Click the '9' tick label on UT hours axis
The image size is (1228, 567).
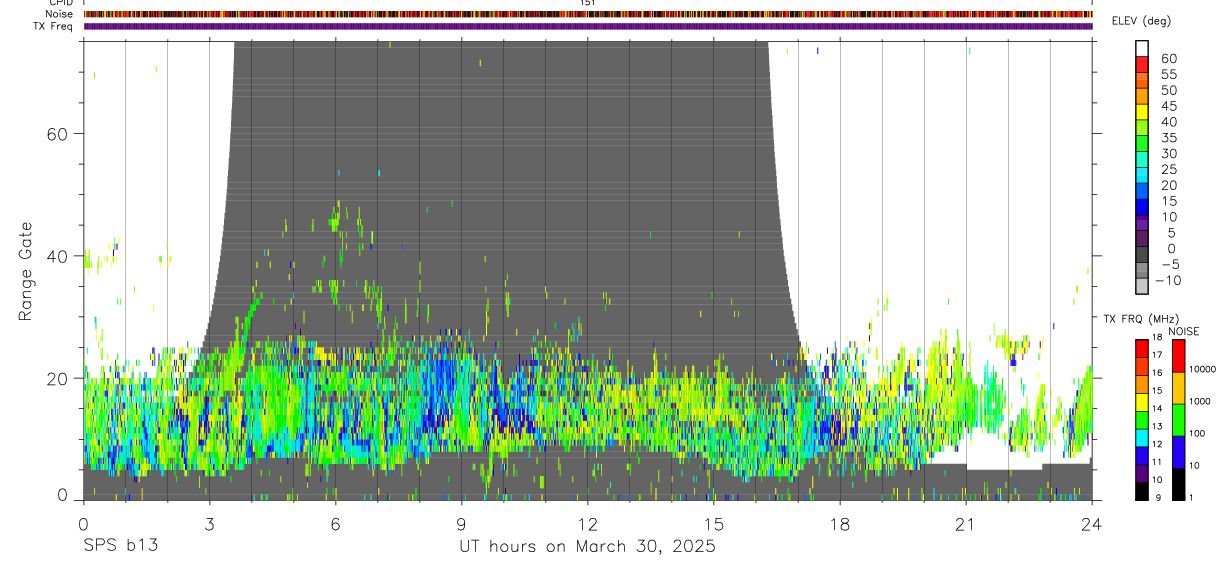(x=461, y=524)
